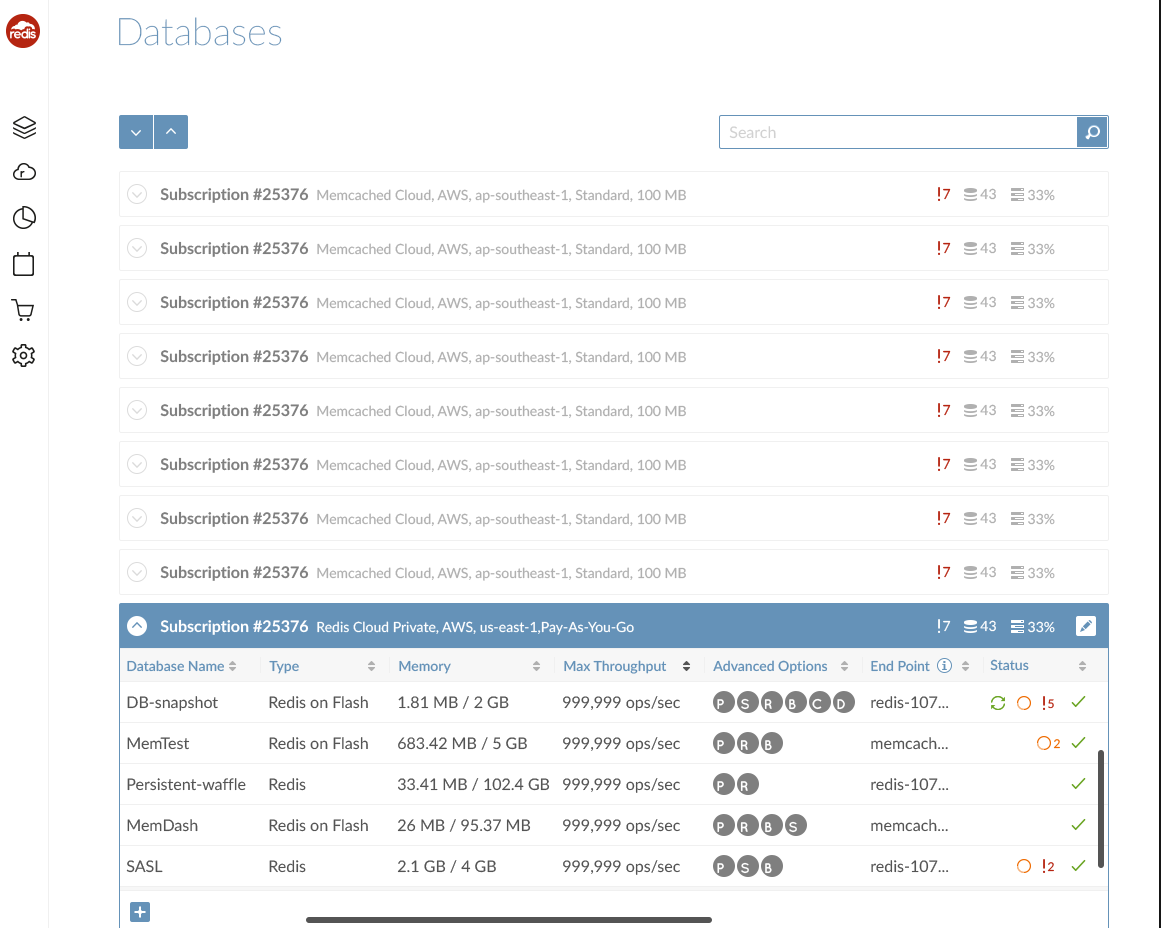
Task: Sort by Type column arrows
Action: 371,666
